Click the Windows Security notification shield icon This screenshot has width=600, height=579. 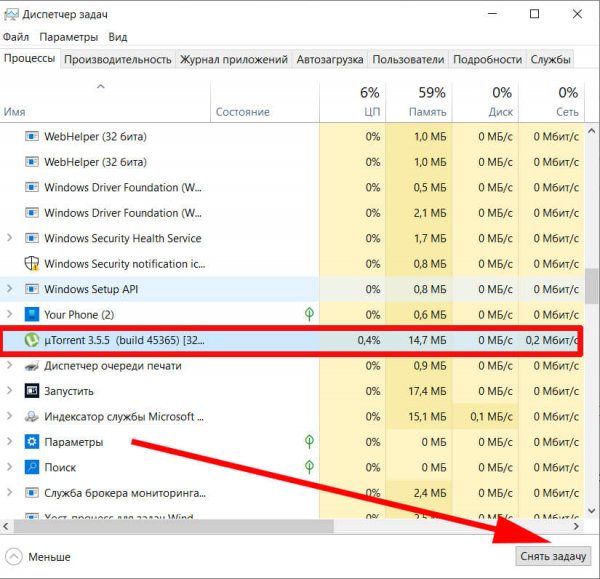[x=31, y=264]
